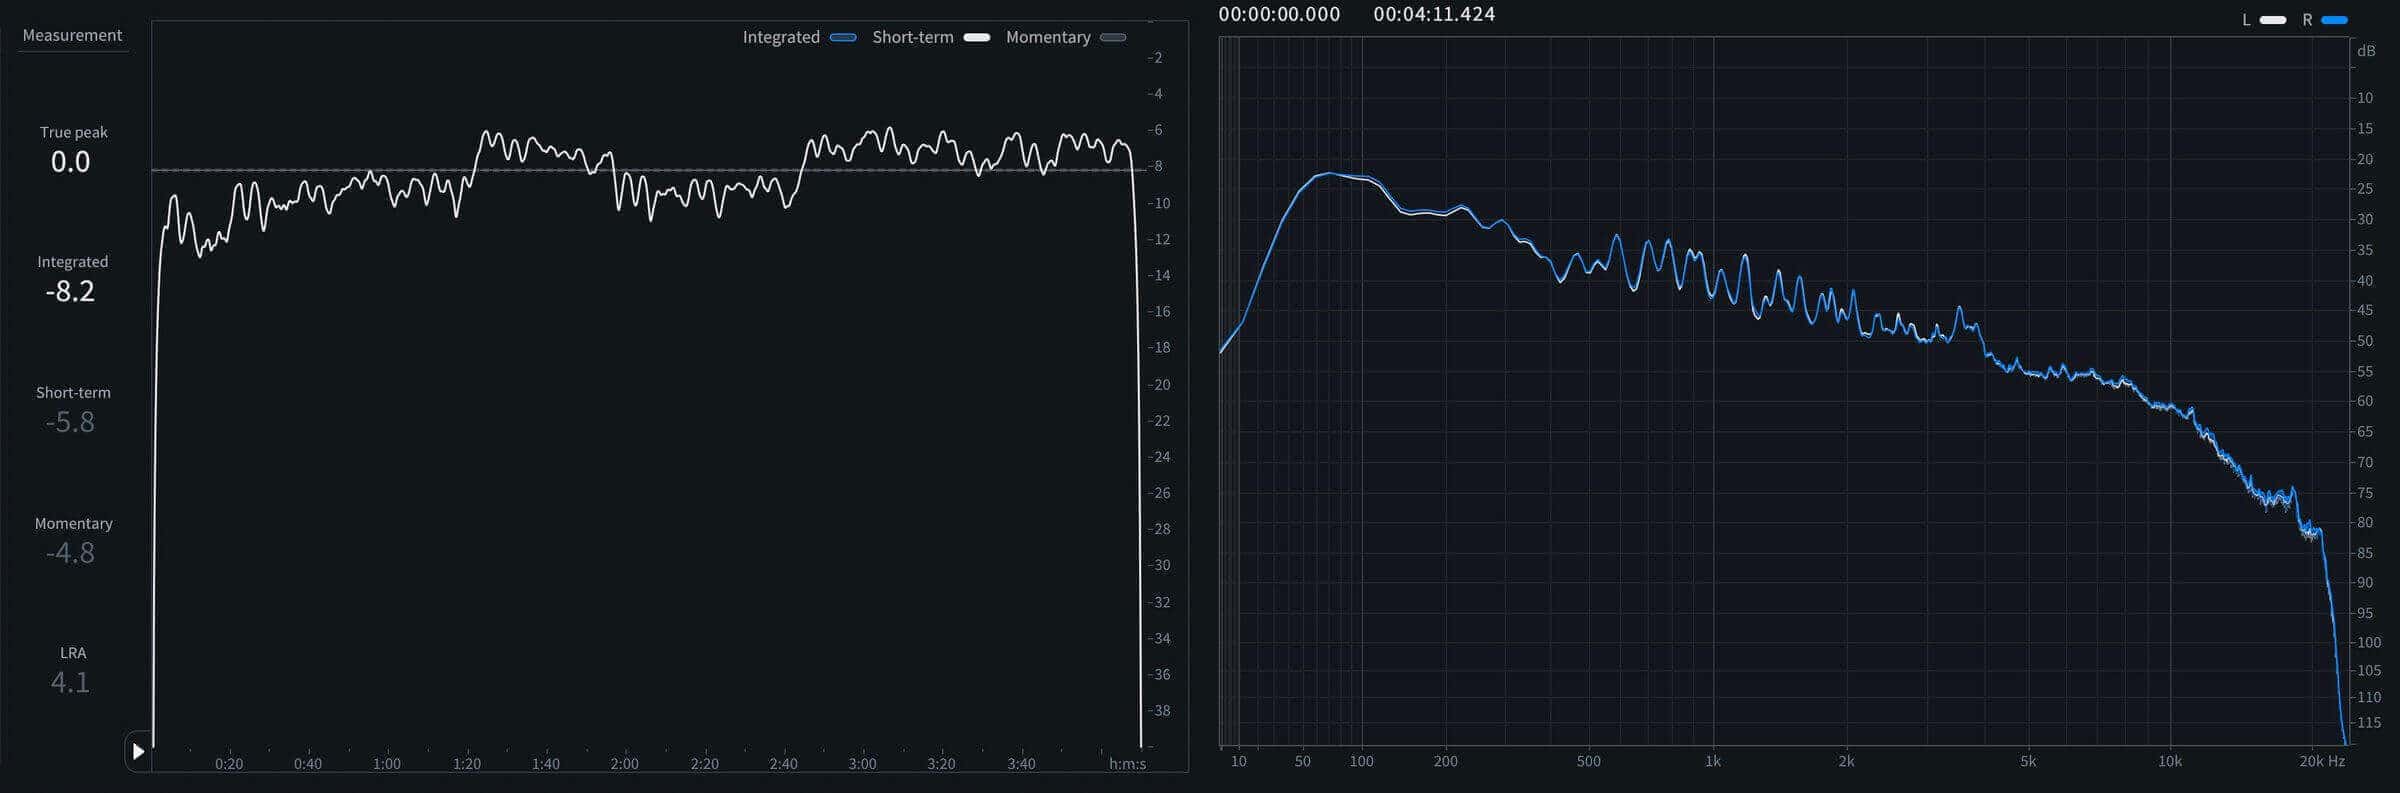Viewport: 2400px width, 793px height.
Task: Toggle the R channel blue spectrum swatch
Action: [x=2334, y=20]
